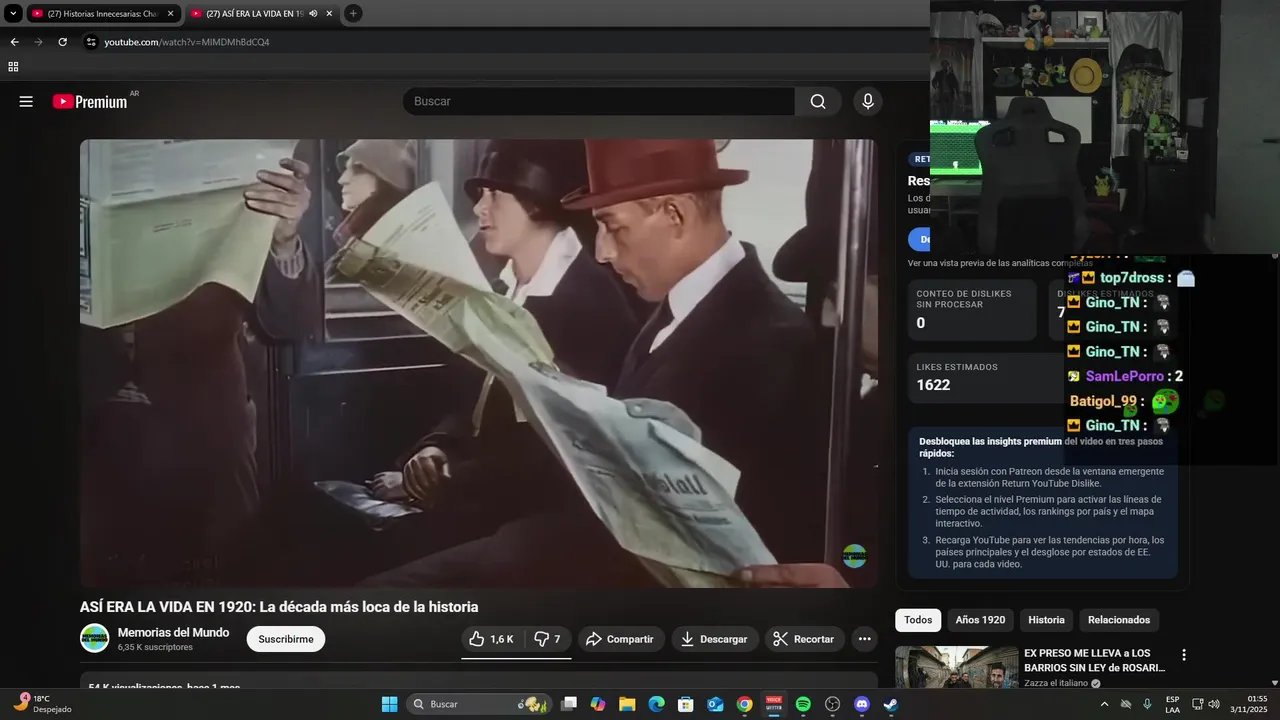The width and height of the screenshot is (1280, 720).
Task: Open Google Chrome from taskbar
Action: (744, 704)
